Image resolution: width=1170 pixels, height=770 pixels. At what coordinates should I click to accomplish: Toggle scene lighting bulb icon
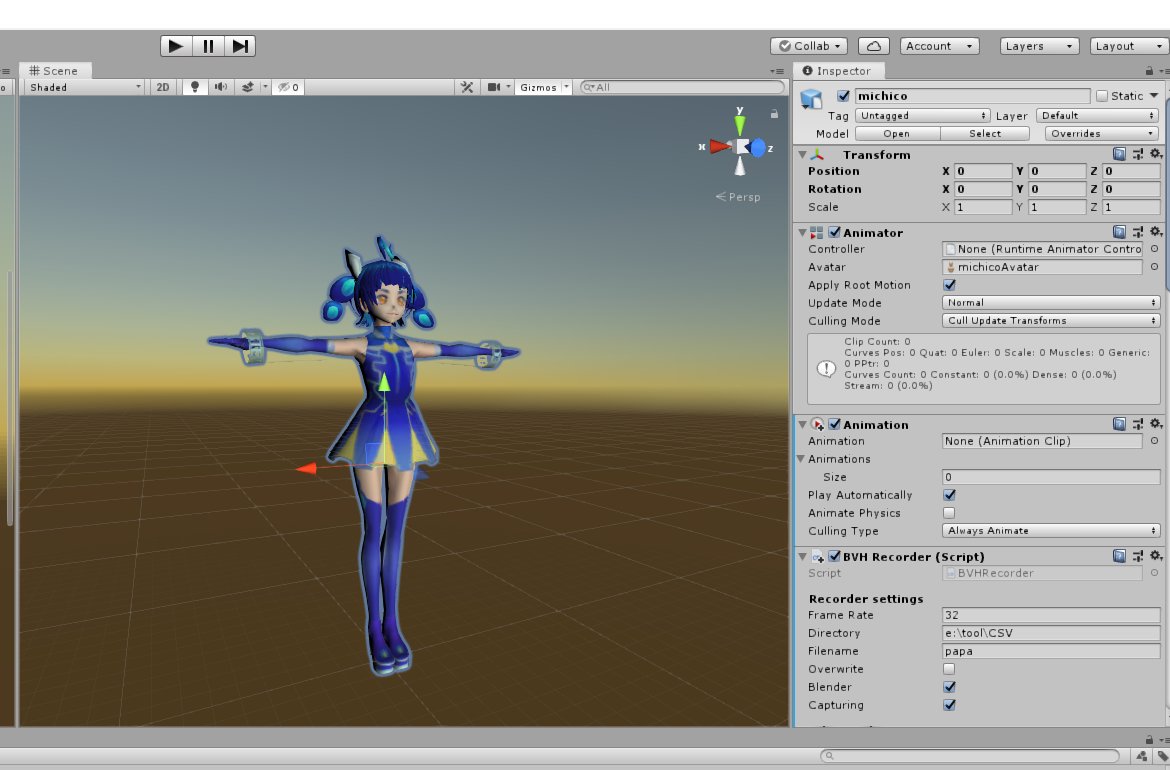[x=195, y=87]
